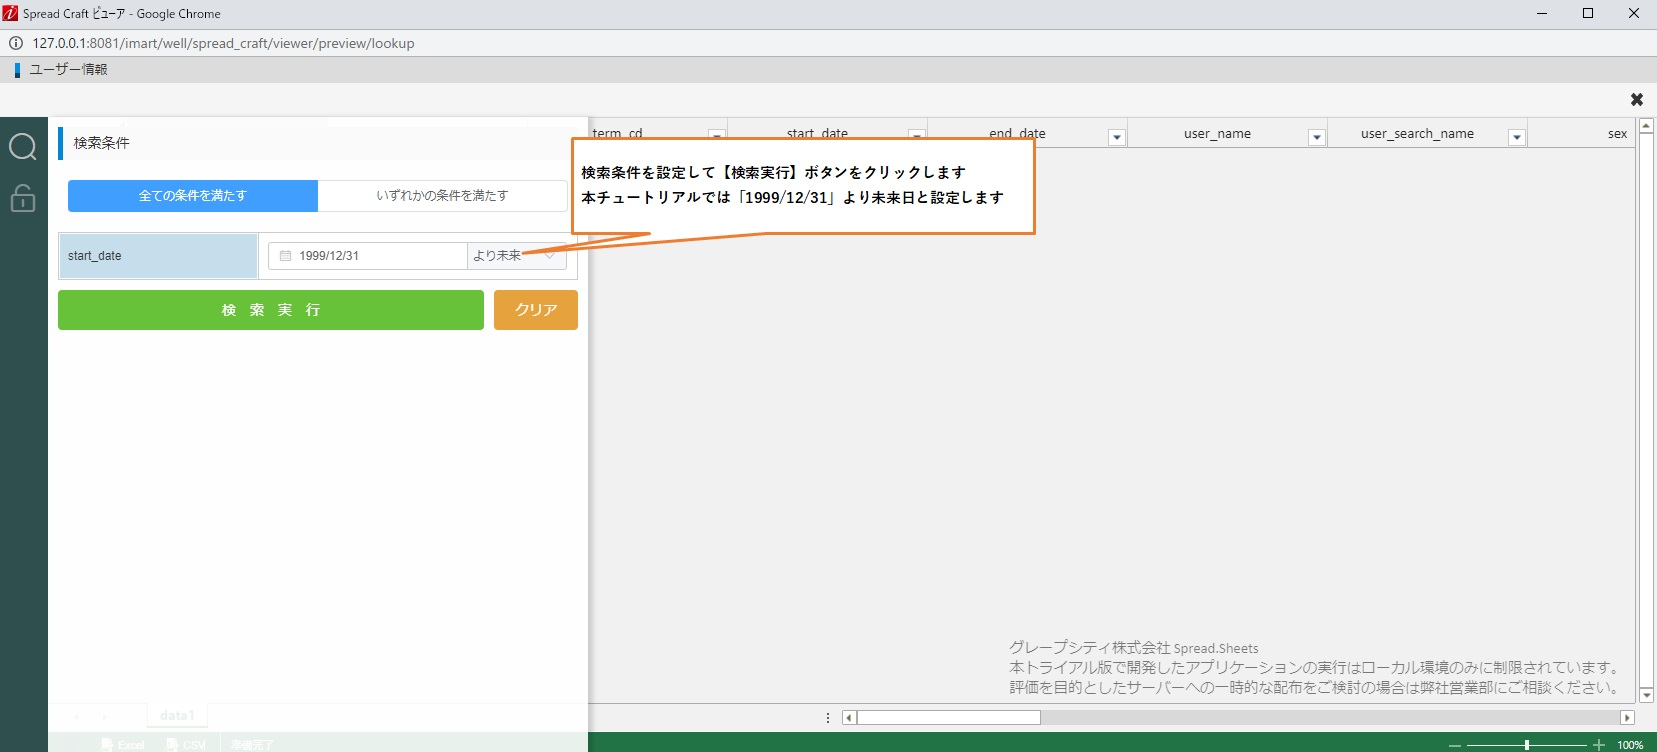Viewport: 1657px width, 752px height.
Task: Click the zoom in plus icon
Action: pyautogui.click(x=1598, y=745)
